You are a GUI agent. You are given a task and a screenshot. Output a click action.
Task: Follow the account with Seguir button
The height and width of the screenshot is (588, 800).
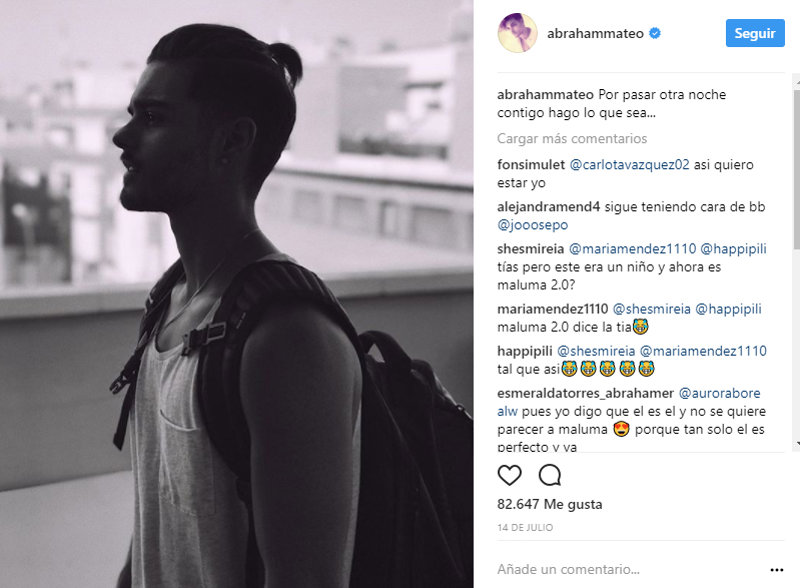point(755,33)
